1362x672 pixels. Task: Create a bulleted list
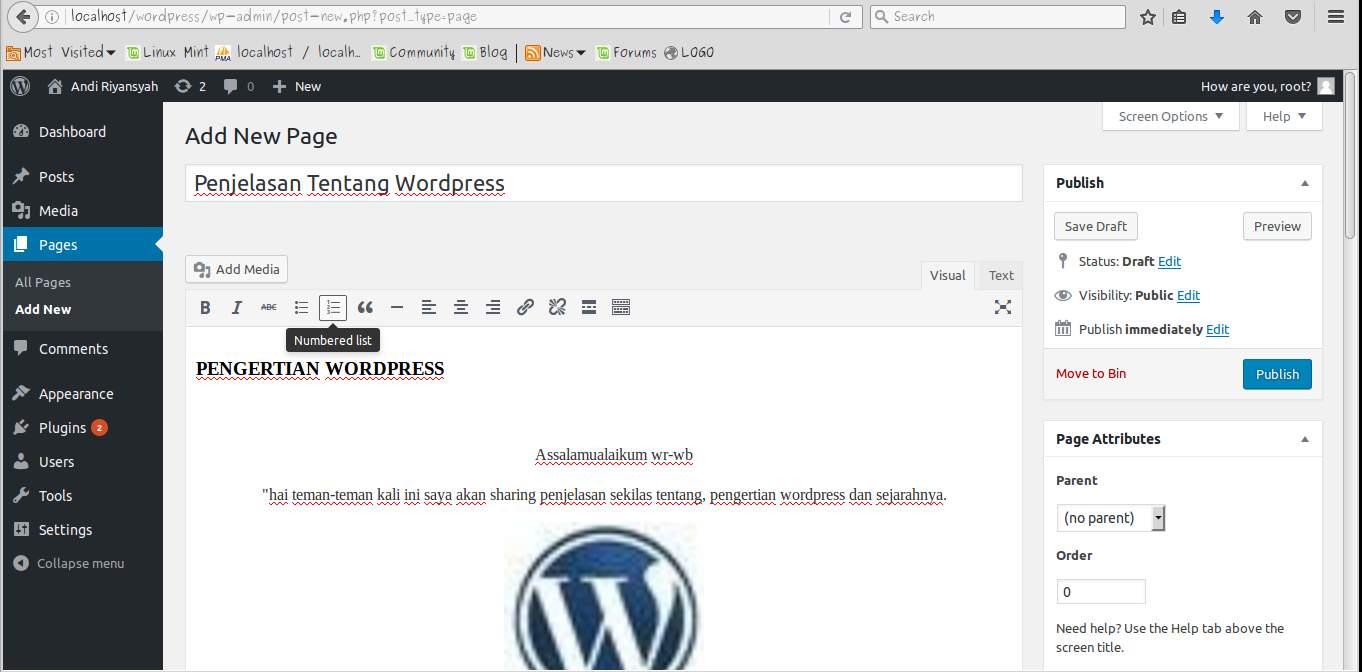(x=301, y=307)
